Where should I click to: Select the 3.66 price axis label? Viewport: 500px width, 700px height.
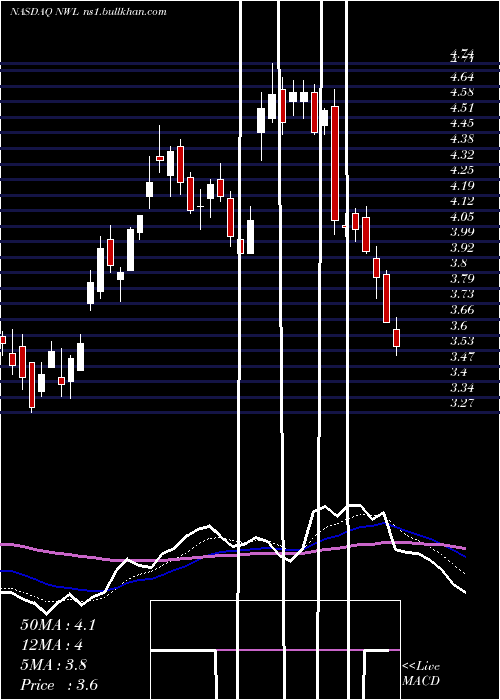(x=462, y=310)
